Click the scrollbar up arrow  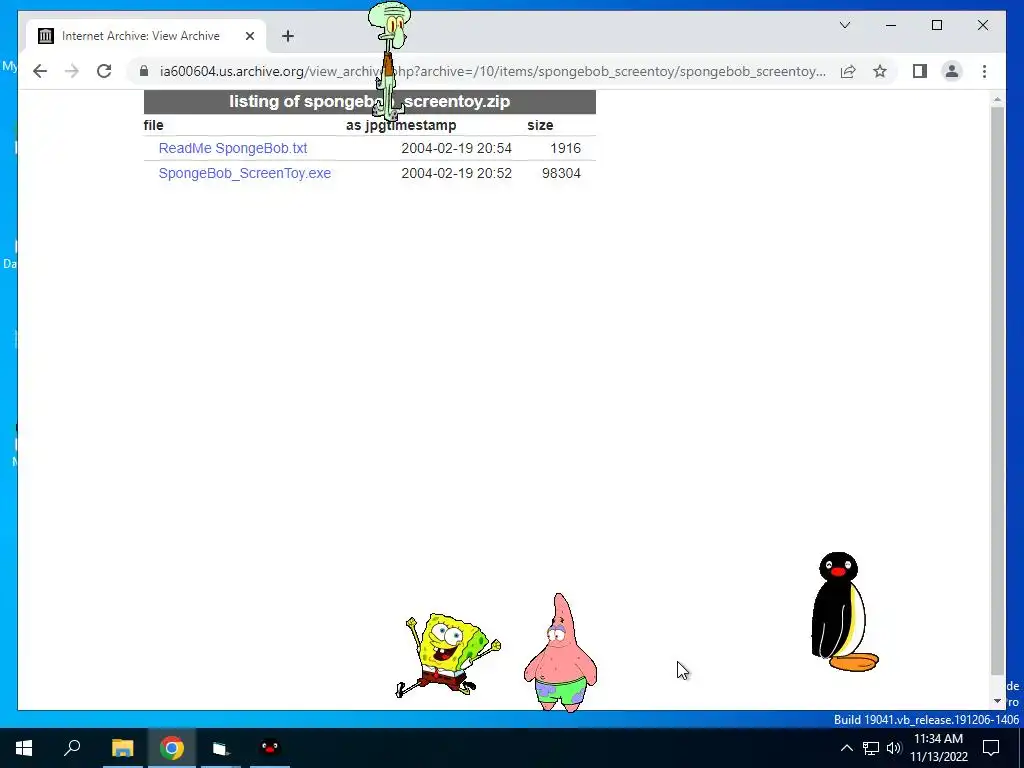coord(997,100)
